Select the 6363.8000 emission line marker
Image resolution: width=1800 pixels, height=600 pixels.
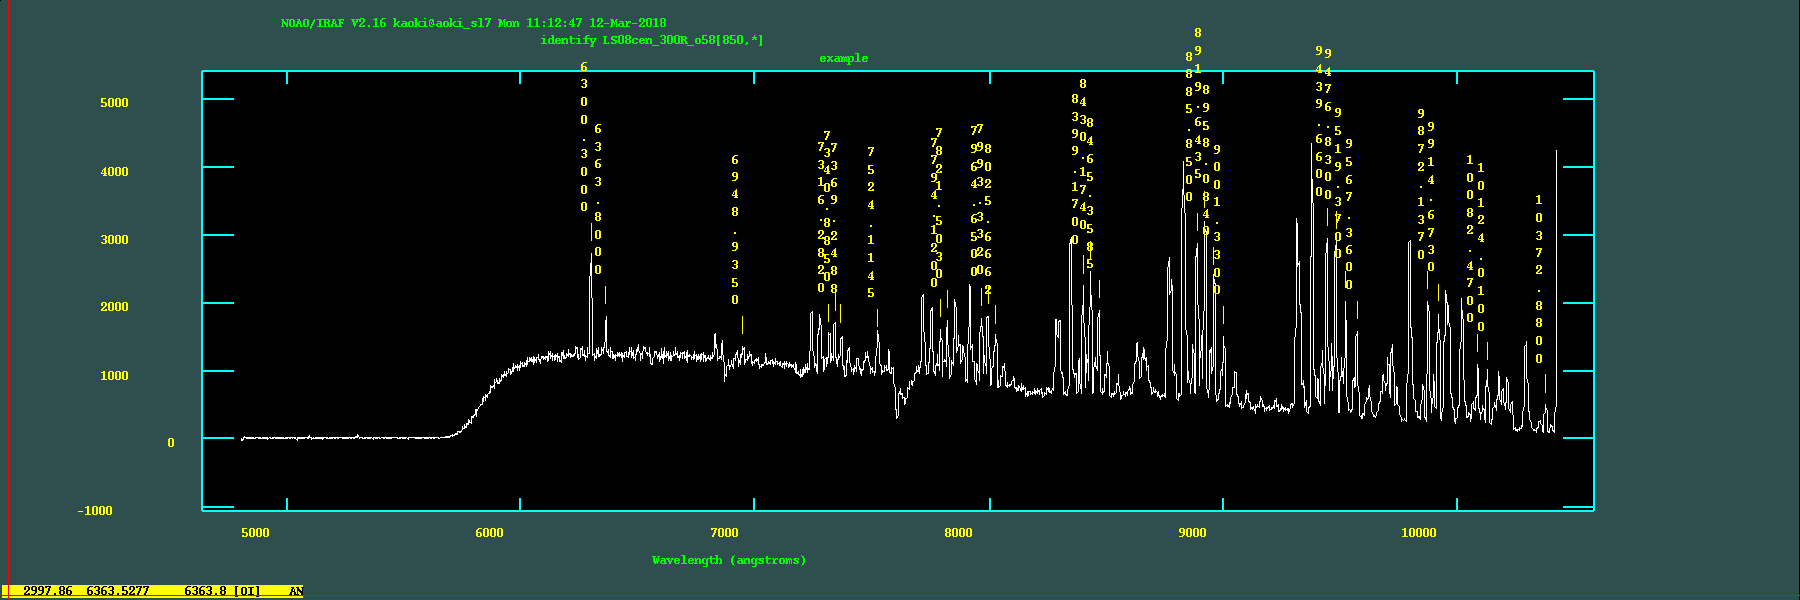pyautogui.click(x=598, y=200)
